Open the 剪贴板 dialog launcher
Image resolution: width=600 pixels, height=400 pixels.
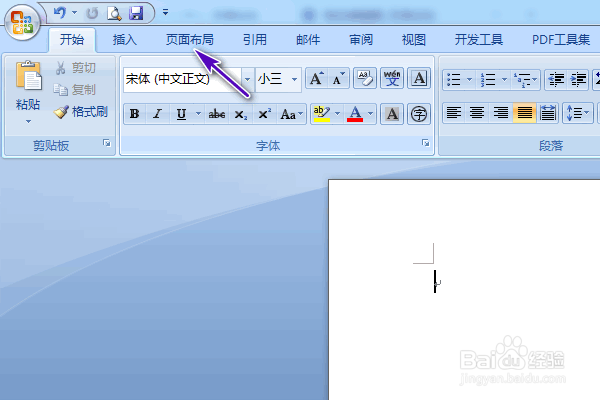pyautogui.click(x=107, y=143)
